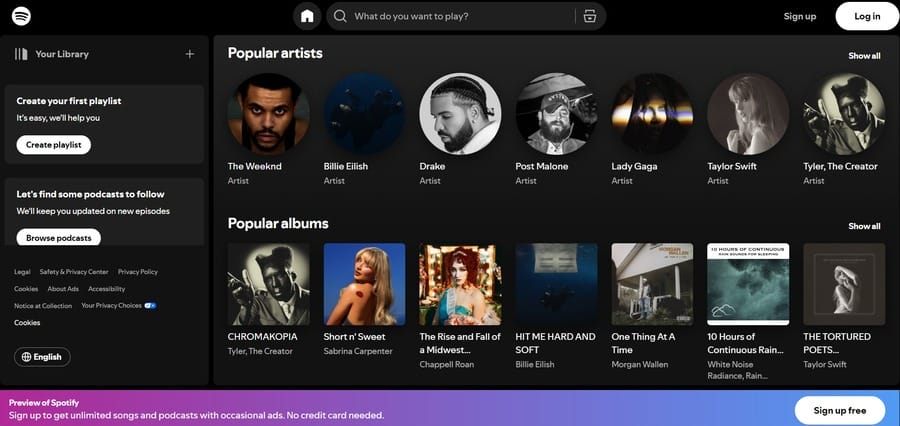This screenshot has height=426, width=900.
Task: Click 'The Weeknd' name text
Action: [x=255, y=166]
